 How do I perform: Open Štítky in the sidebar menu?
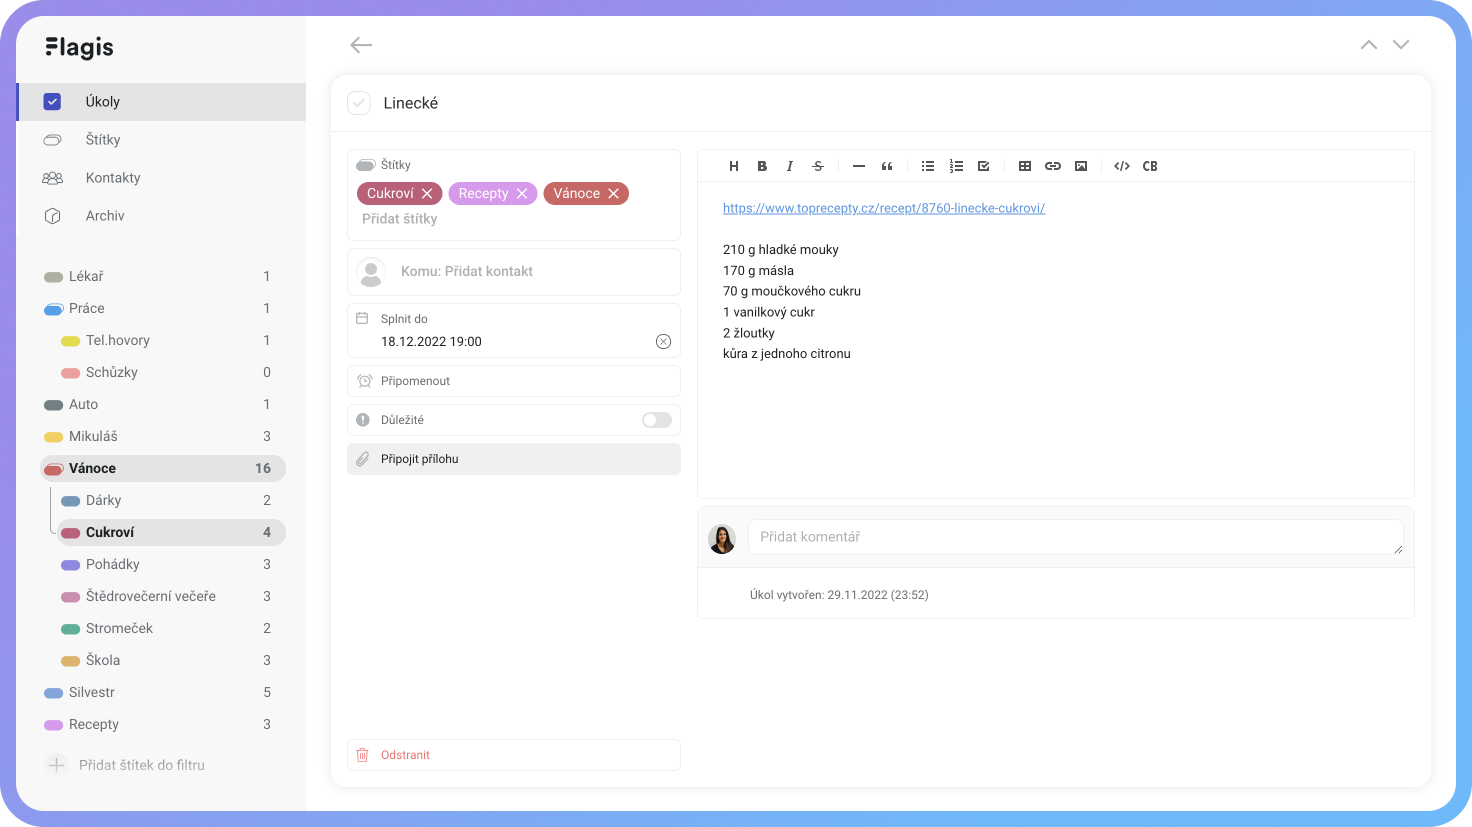tap(103, 140)
